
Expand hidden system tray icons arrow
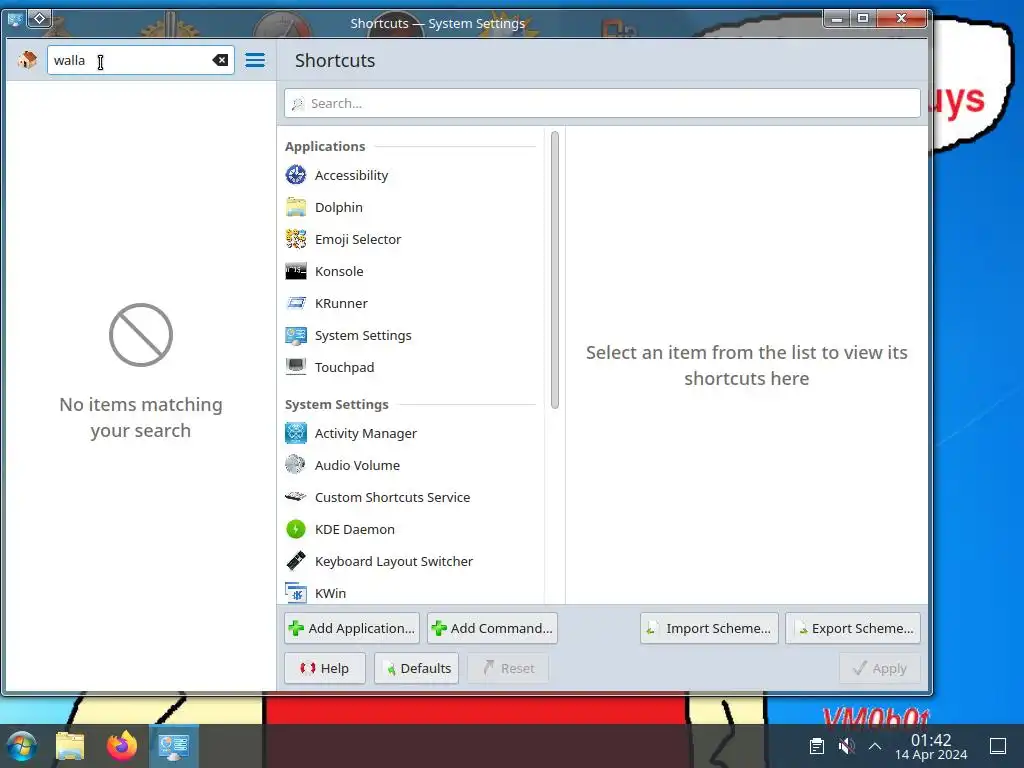875,746
